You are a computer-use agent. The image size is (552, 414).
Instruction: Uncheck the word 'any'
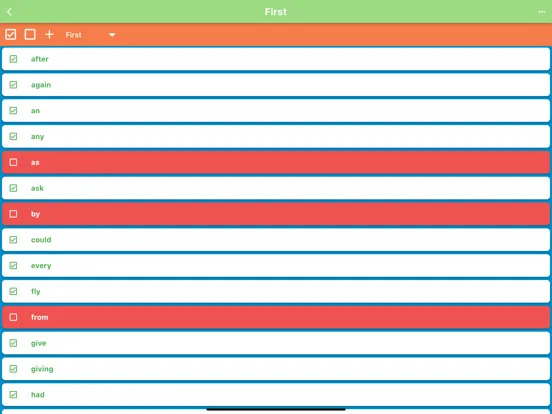tap(13, 136)
